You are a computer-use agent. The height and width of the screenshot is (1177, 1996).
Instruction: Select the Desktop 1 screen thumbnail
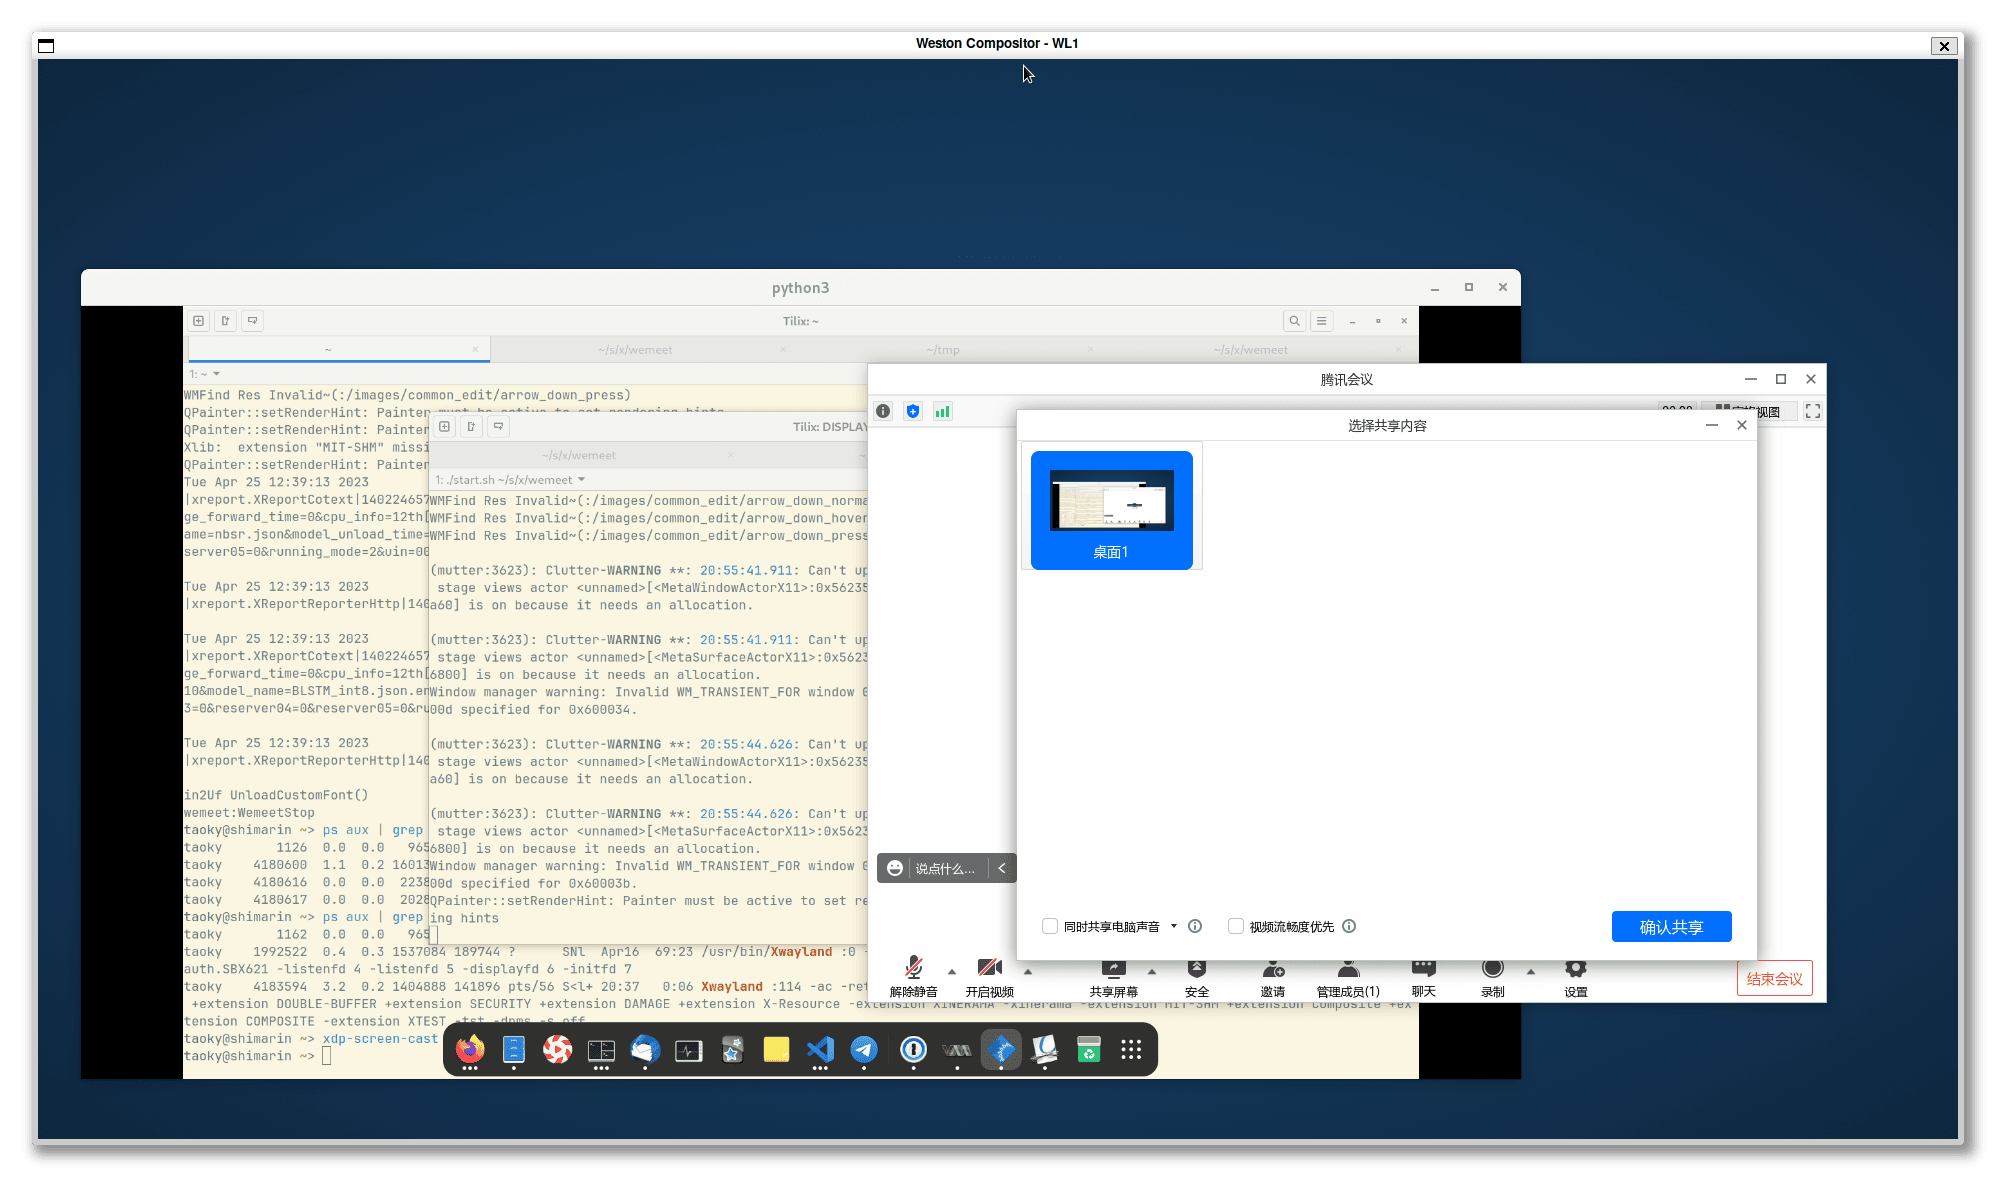point(1111,510)
